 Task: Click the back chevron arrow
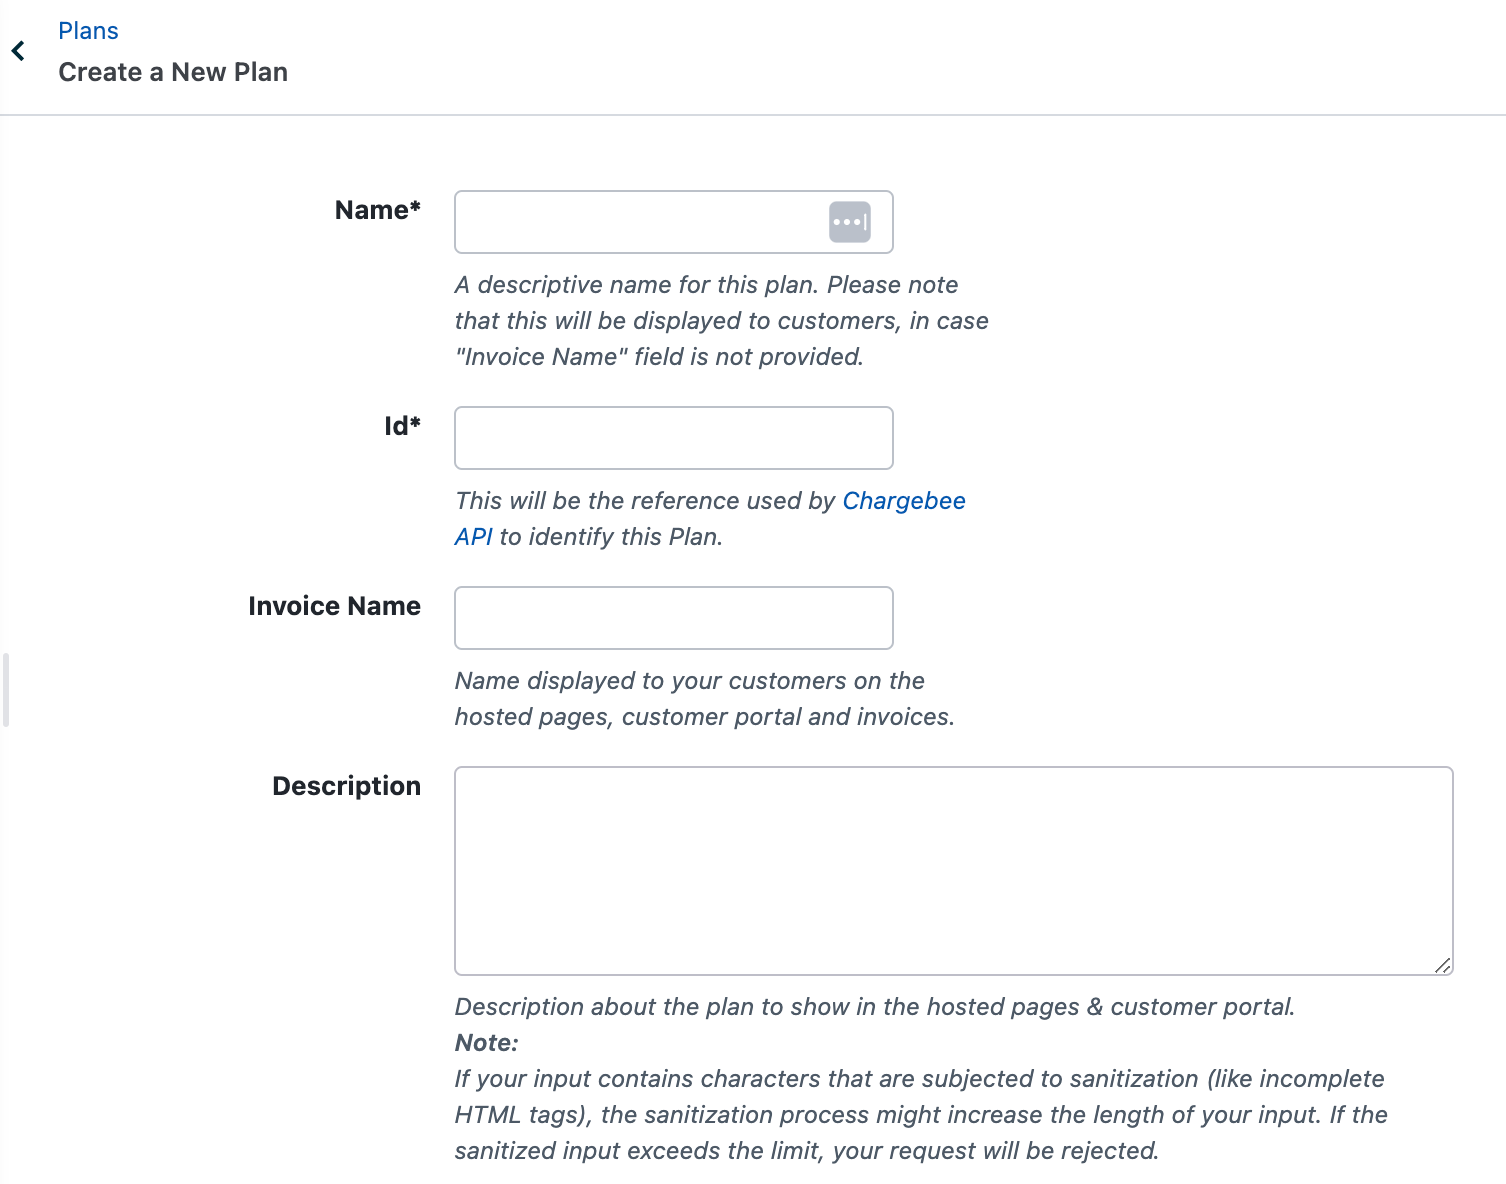(18, 51)
